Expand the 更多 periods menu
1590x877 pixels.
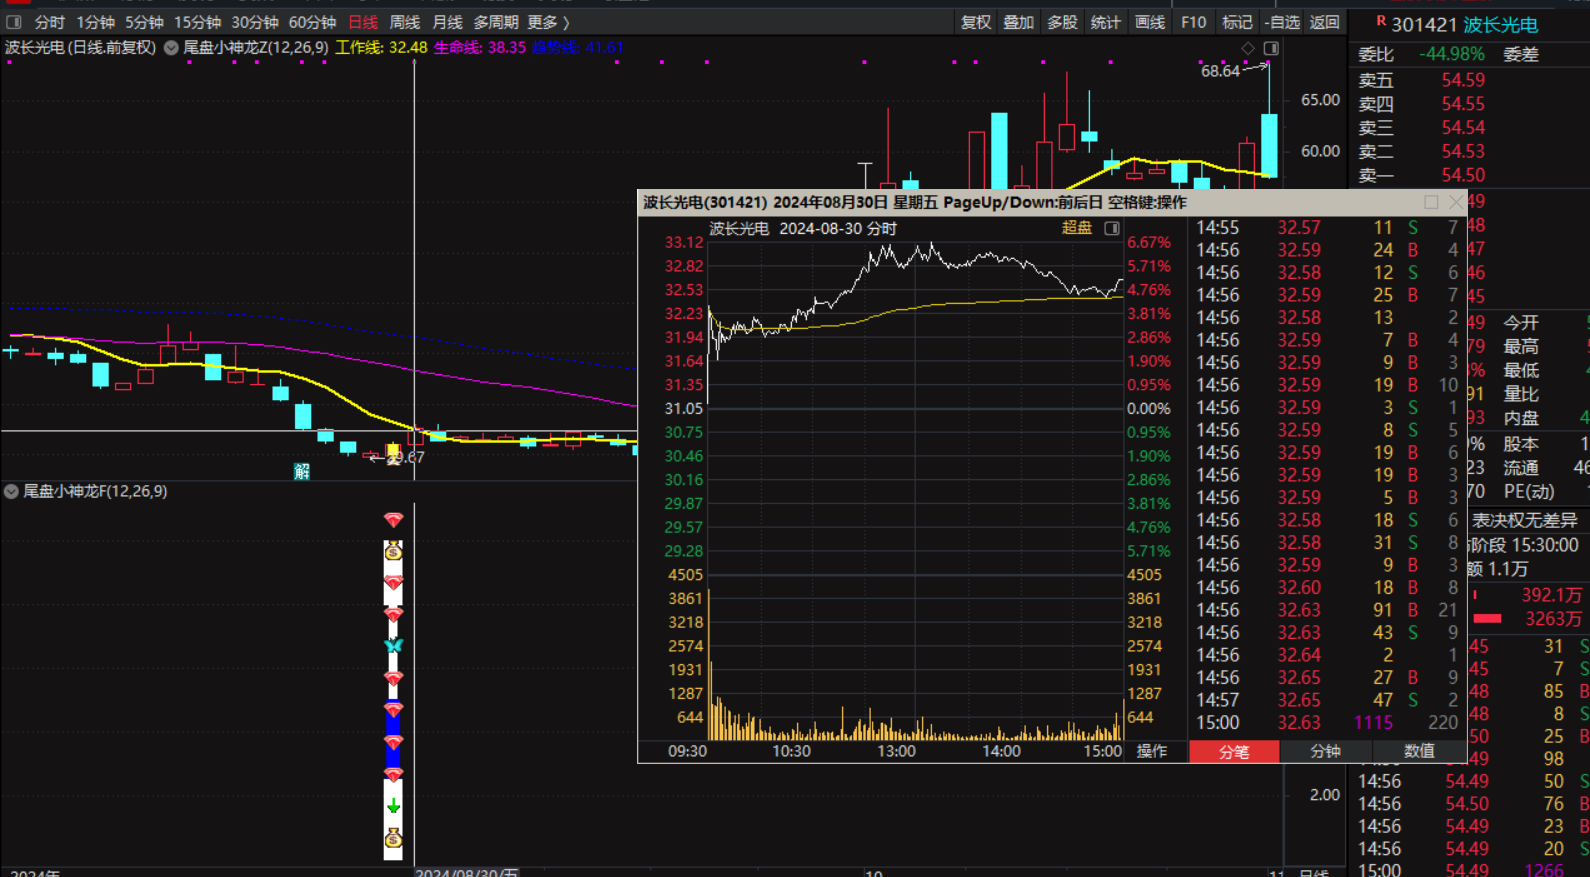coord(548,22)
